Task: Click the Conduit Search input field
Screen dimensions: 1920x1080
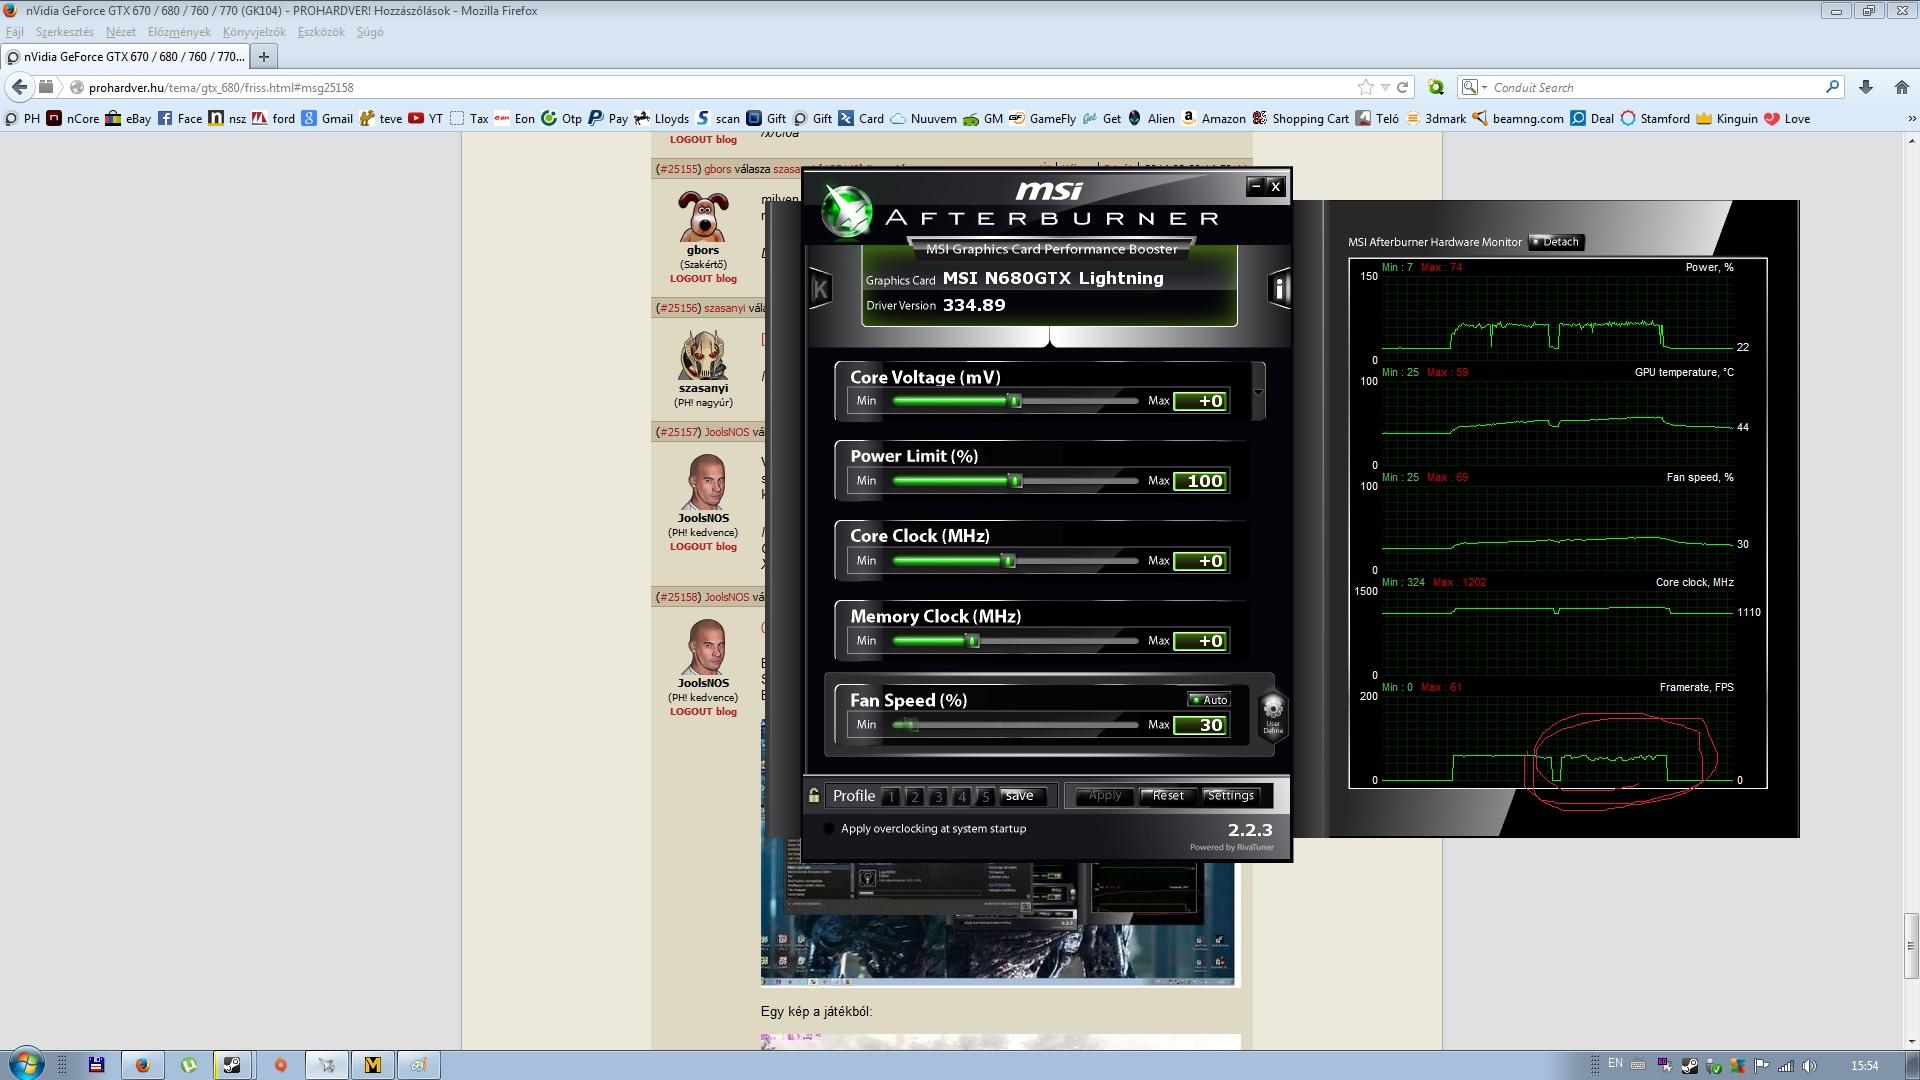Action: pos(1655,87)
